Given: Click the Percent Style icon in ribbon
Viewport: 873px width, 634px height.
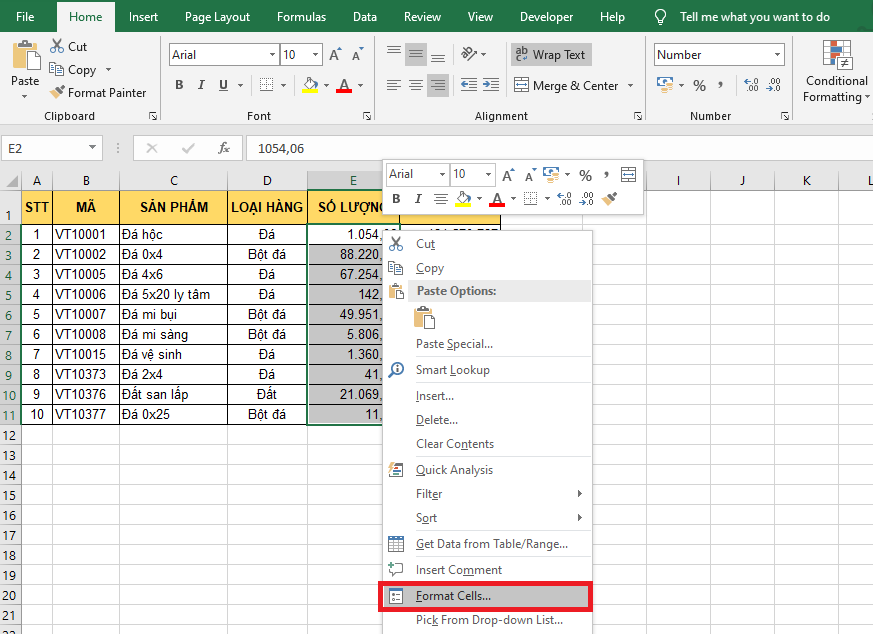Looking at the screenshot, I should pyautogui.click(x=699, y=86).
